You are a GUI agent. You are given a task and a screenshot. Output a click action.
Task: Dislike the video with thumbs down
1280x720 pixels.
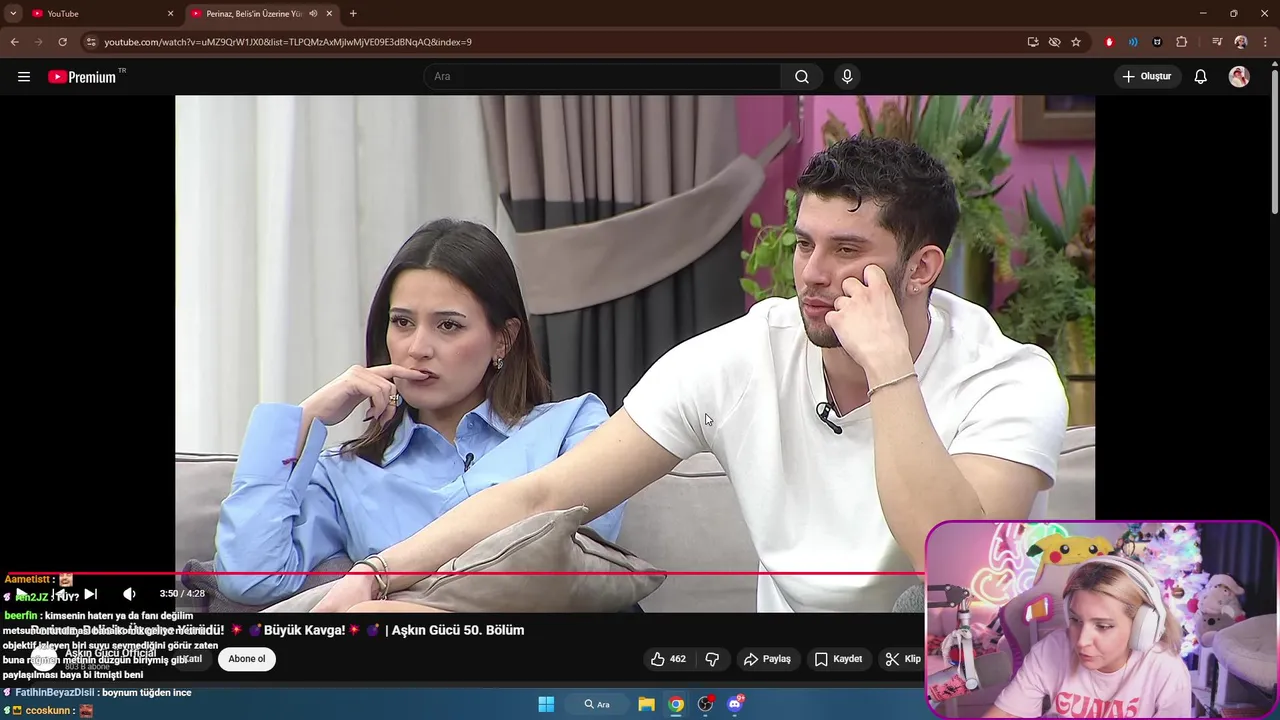pos(712,659)
